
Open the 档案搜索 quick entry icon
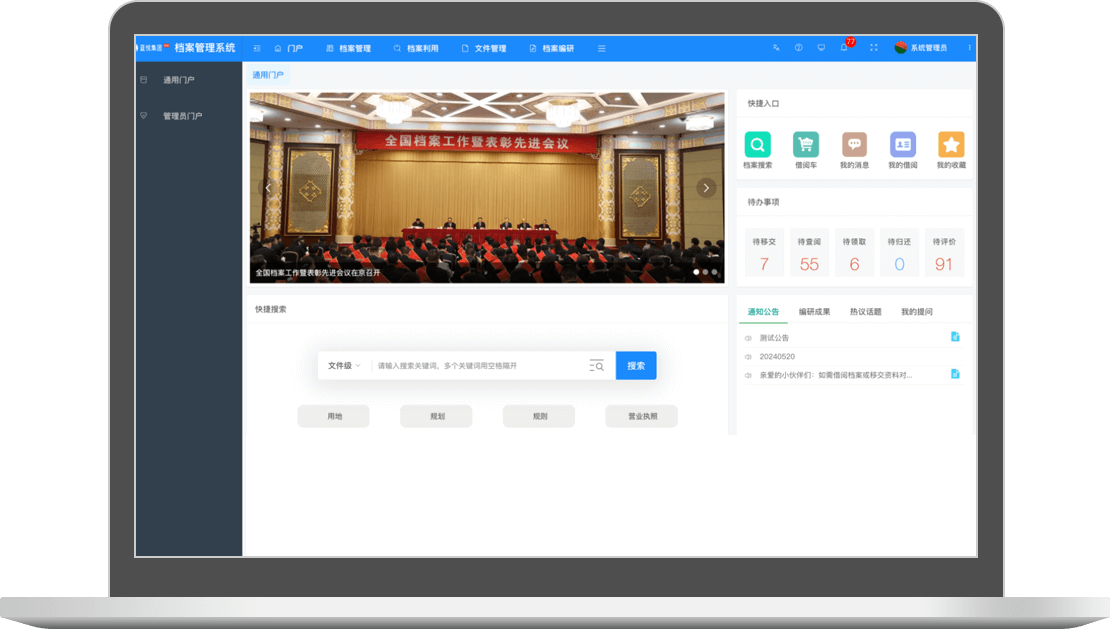tap(758, 145)
